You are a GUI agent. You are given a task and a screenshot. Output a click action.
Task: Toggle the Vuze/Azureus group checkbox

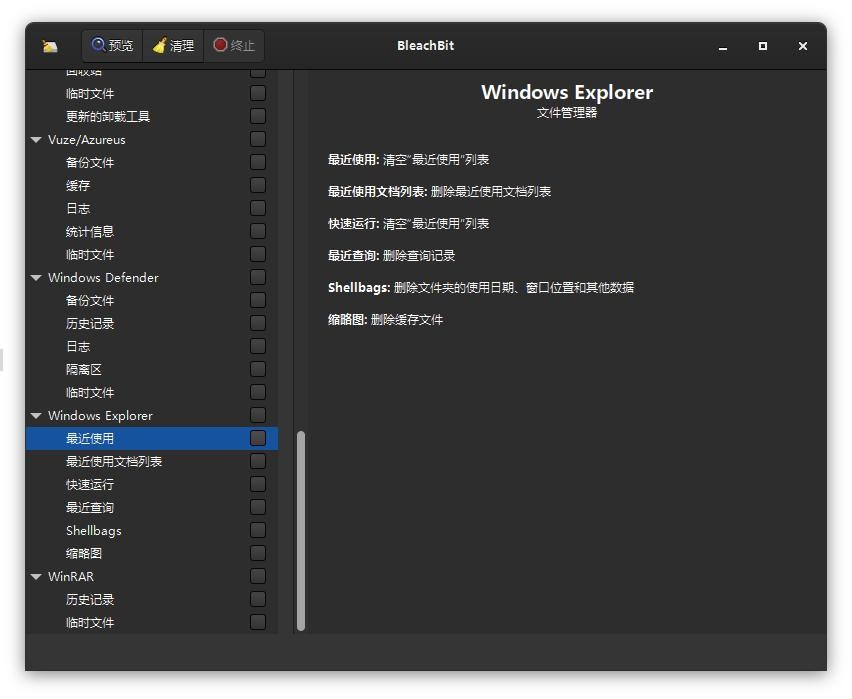258,139
